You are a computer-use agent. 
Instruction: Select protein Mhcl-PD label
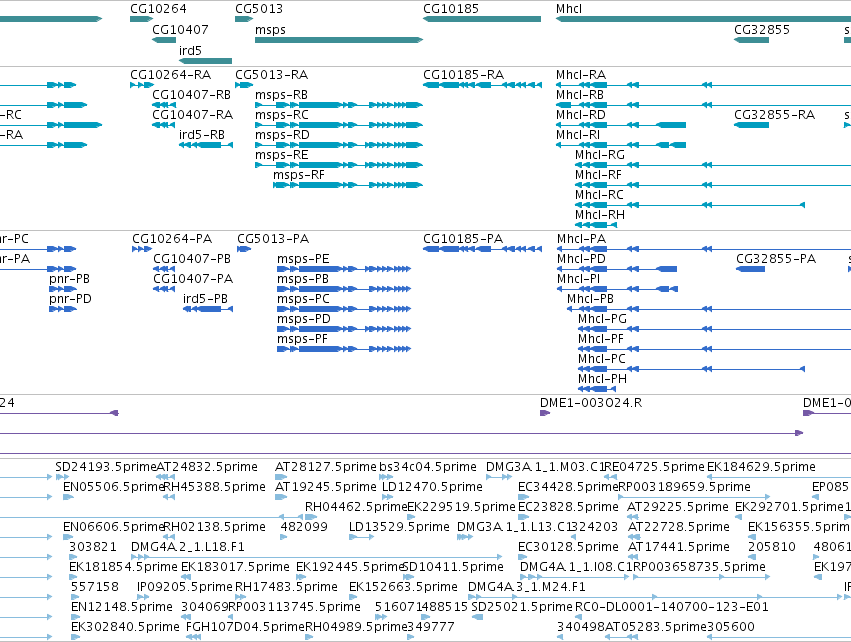pos(581,259)
